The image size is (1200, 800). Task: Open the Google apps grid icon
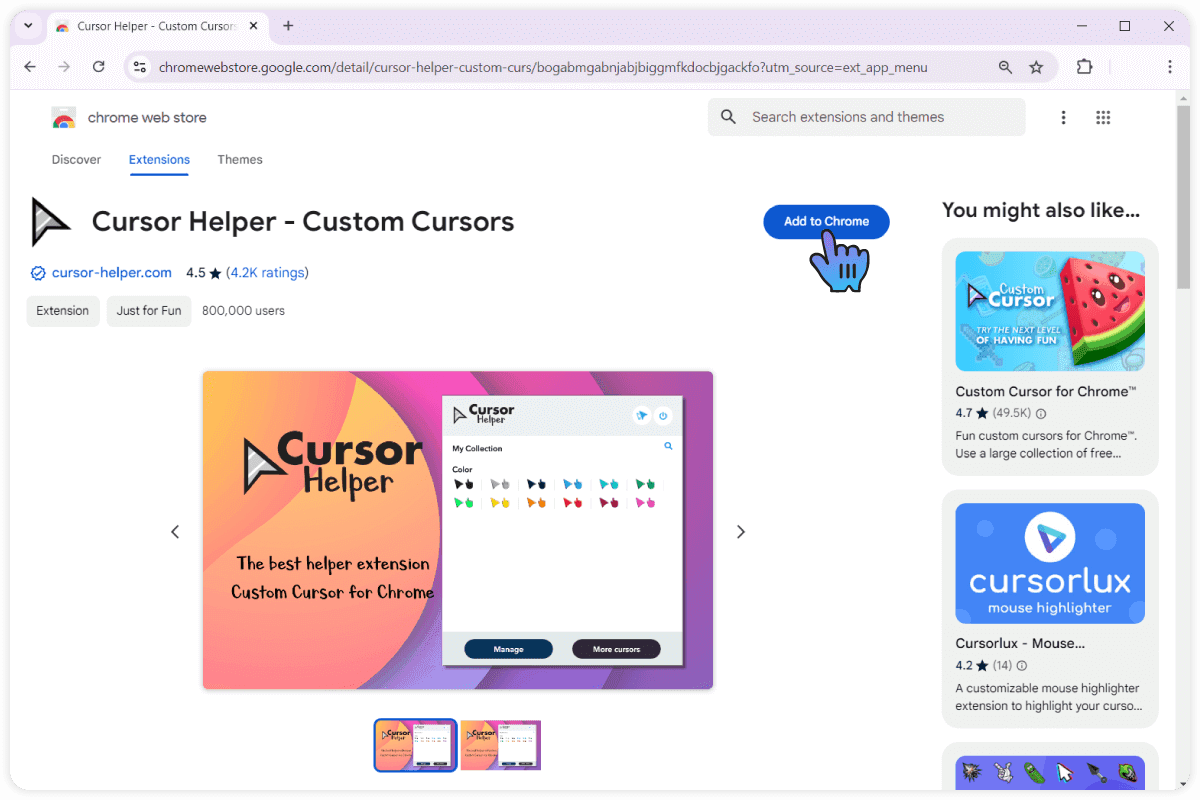(1103, 118)
